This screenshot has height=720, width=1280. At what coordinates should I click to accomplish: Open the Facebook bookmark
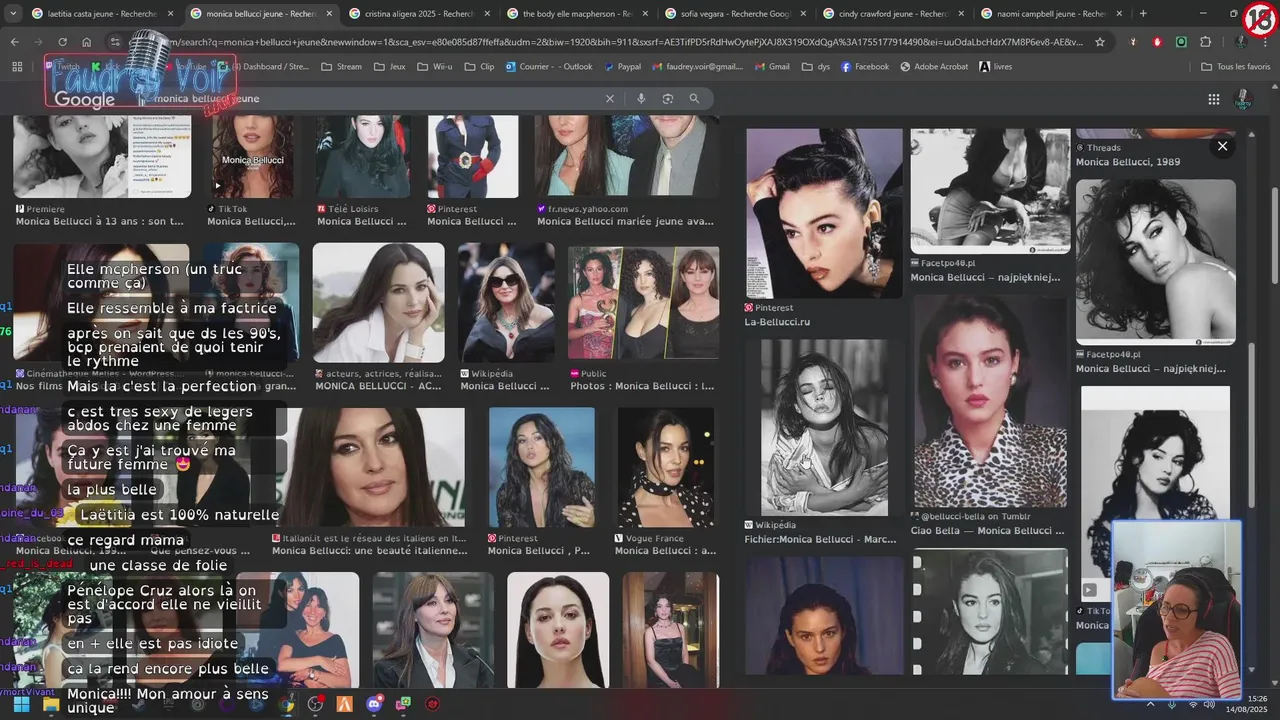tap(864, 67)
